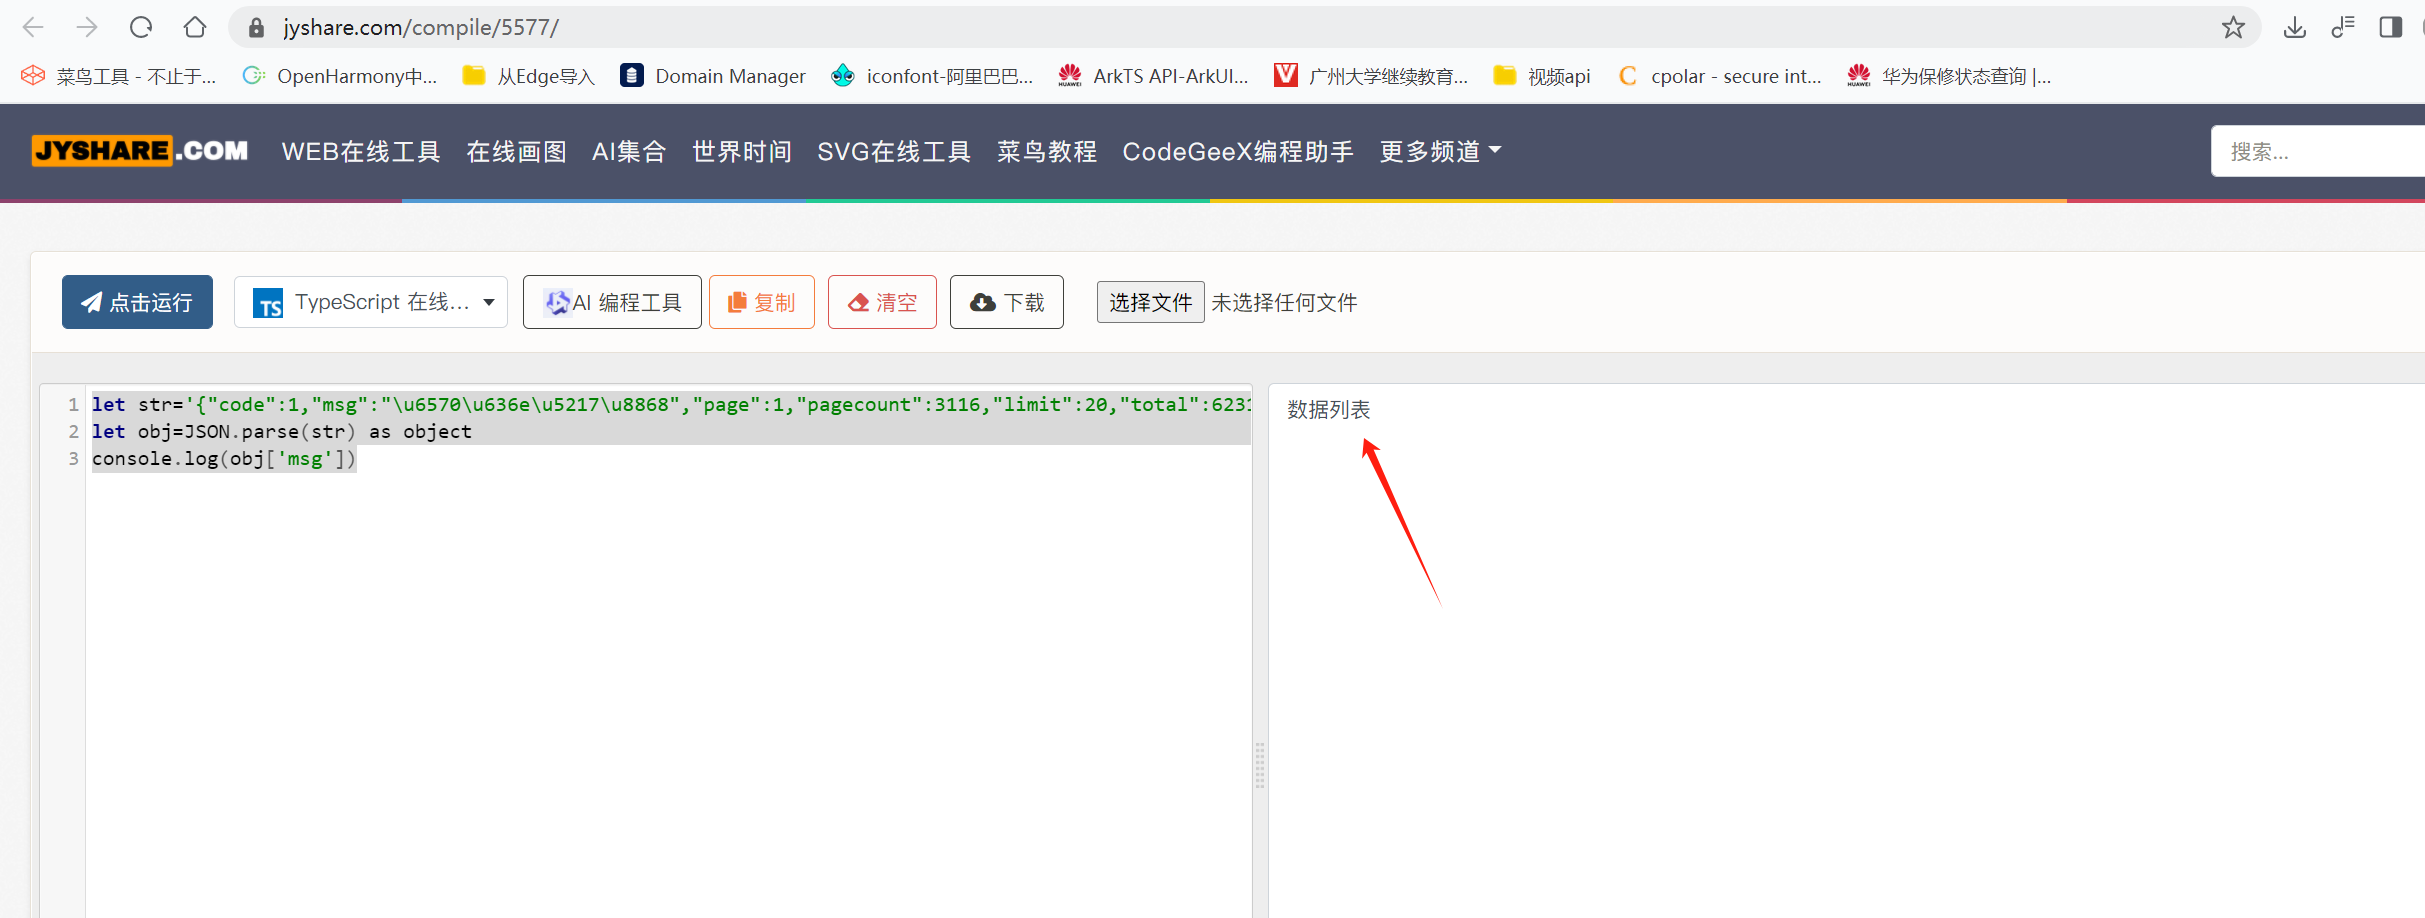Toggle the browser side panel icon
Image resolution: width=2425 pixels, height=918 pixels.
pyautogui.click(x=2391, y=27)
